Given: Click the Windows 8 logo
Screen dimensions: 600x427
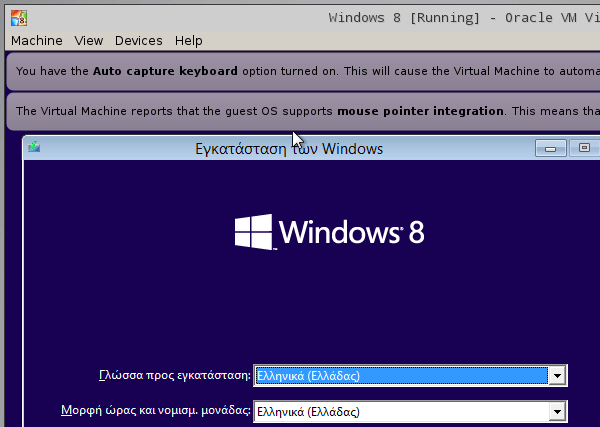Looking at the screenshot, I should click(x=329, y=232).
